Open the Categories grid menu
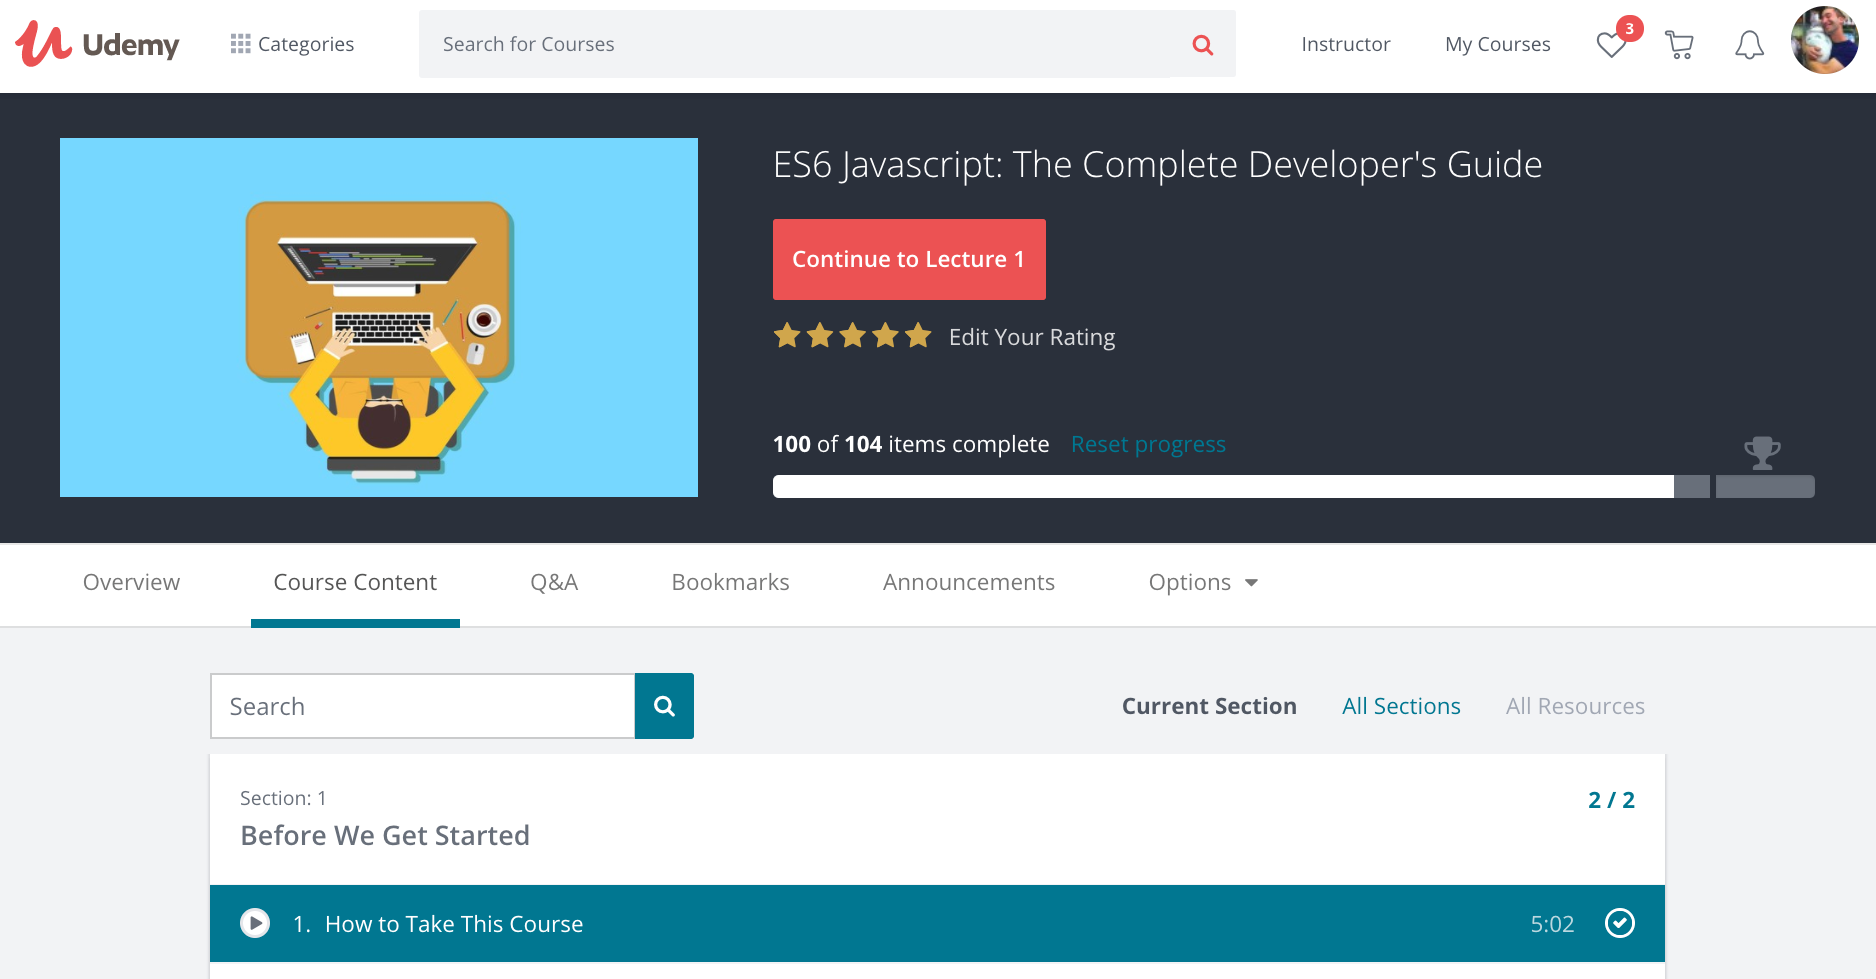This screenshot has width=1876, height=979. (292, 44)
